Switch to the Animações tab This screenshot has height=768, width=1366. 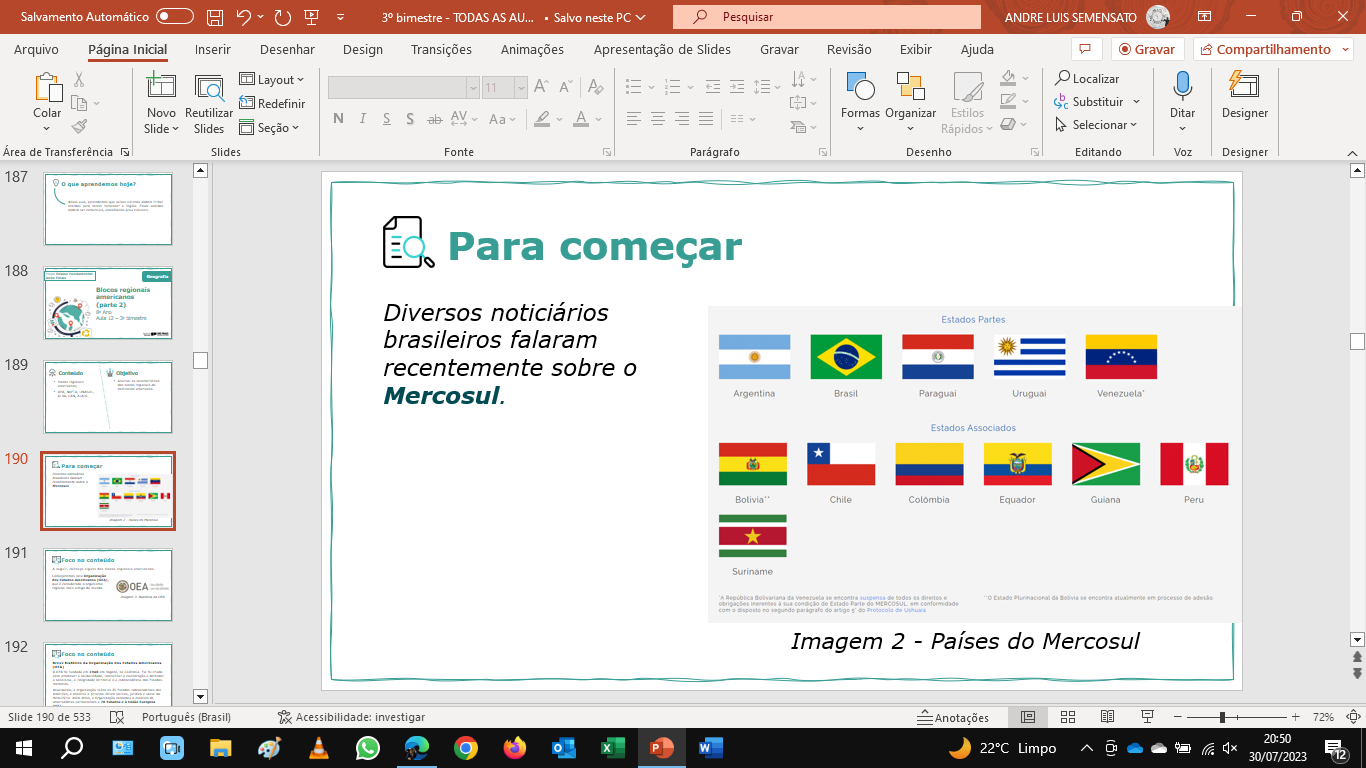[x=532, y=49]
